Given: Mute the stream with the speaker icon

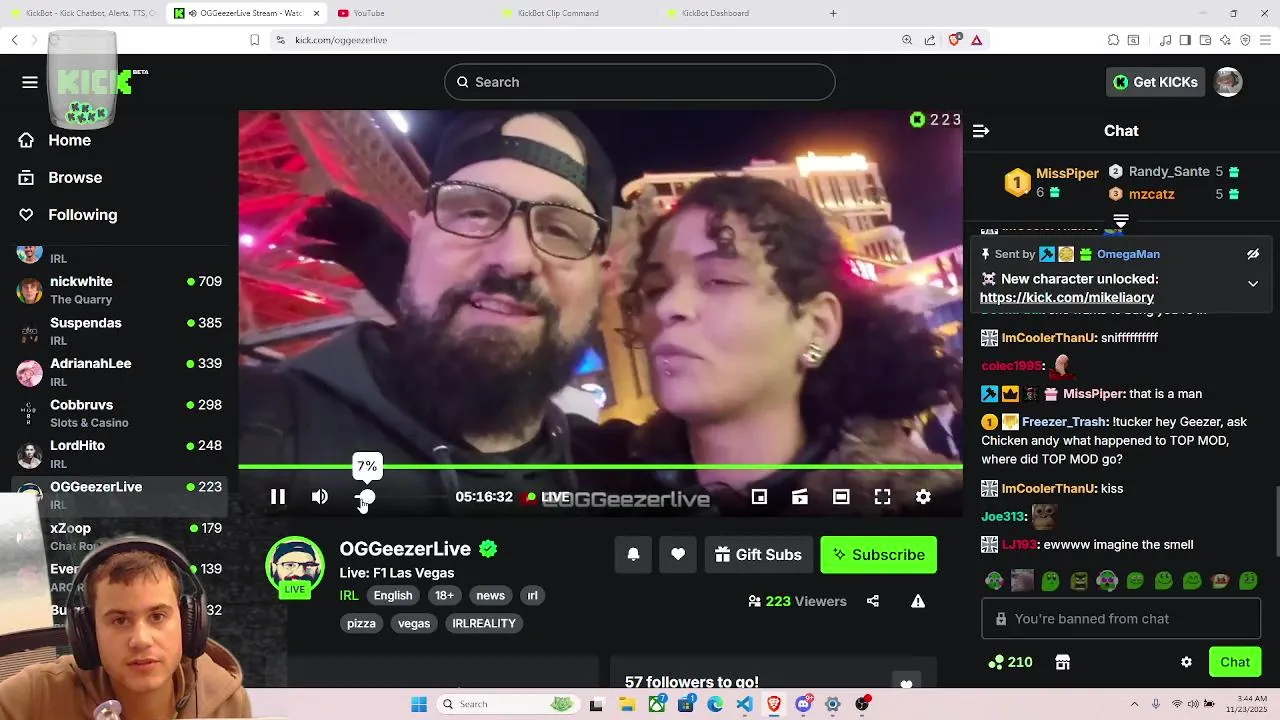Looking at the screenshot, I should [x=319, y=497].
